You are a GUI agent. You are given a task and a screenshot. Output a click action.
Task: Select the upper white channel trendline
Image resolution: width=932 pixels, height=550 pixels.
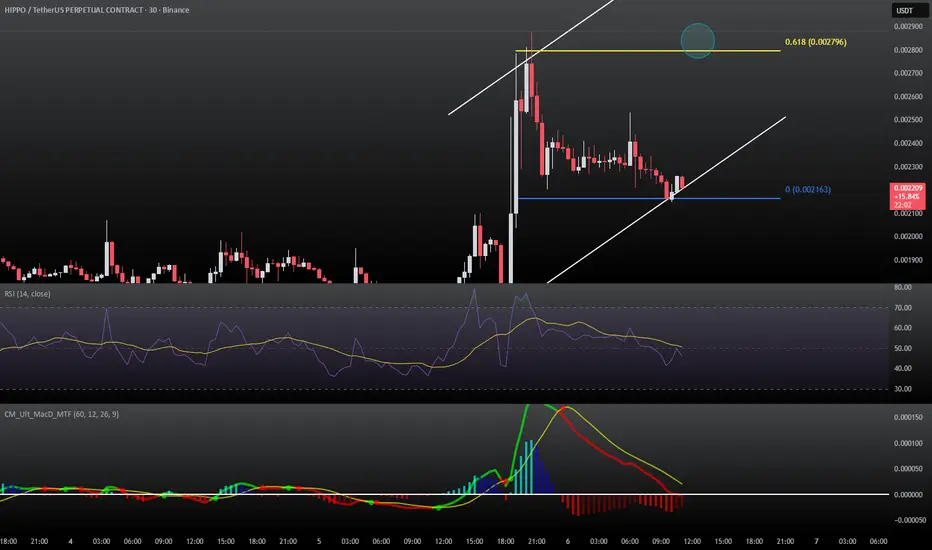(530, 60)
